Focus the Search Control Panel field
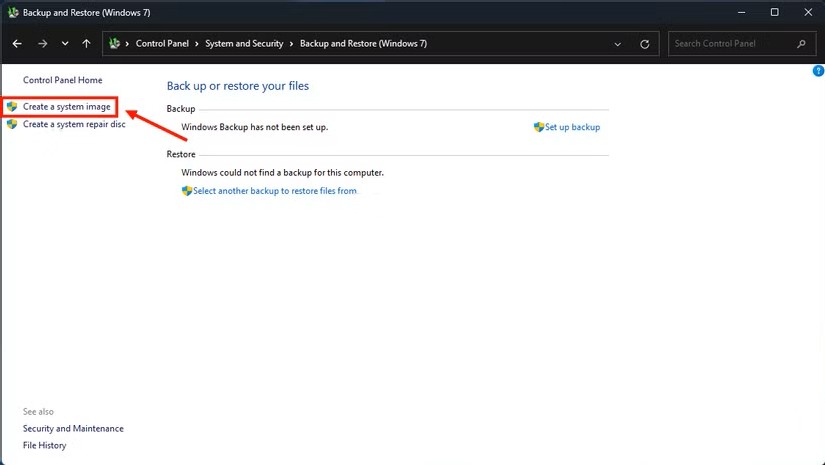Screen dimensions: 825x465 (x=732, y=44)
